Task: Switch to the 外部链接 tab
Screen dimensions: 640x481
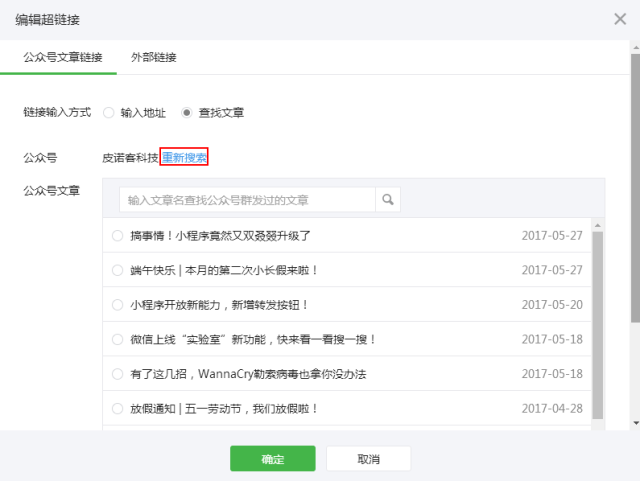Action: (x=154, y=58)
